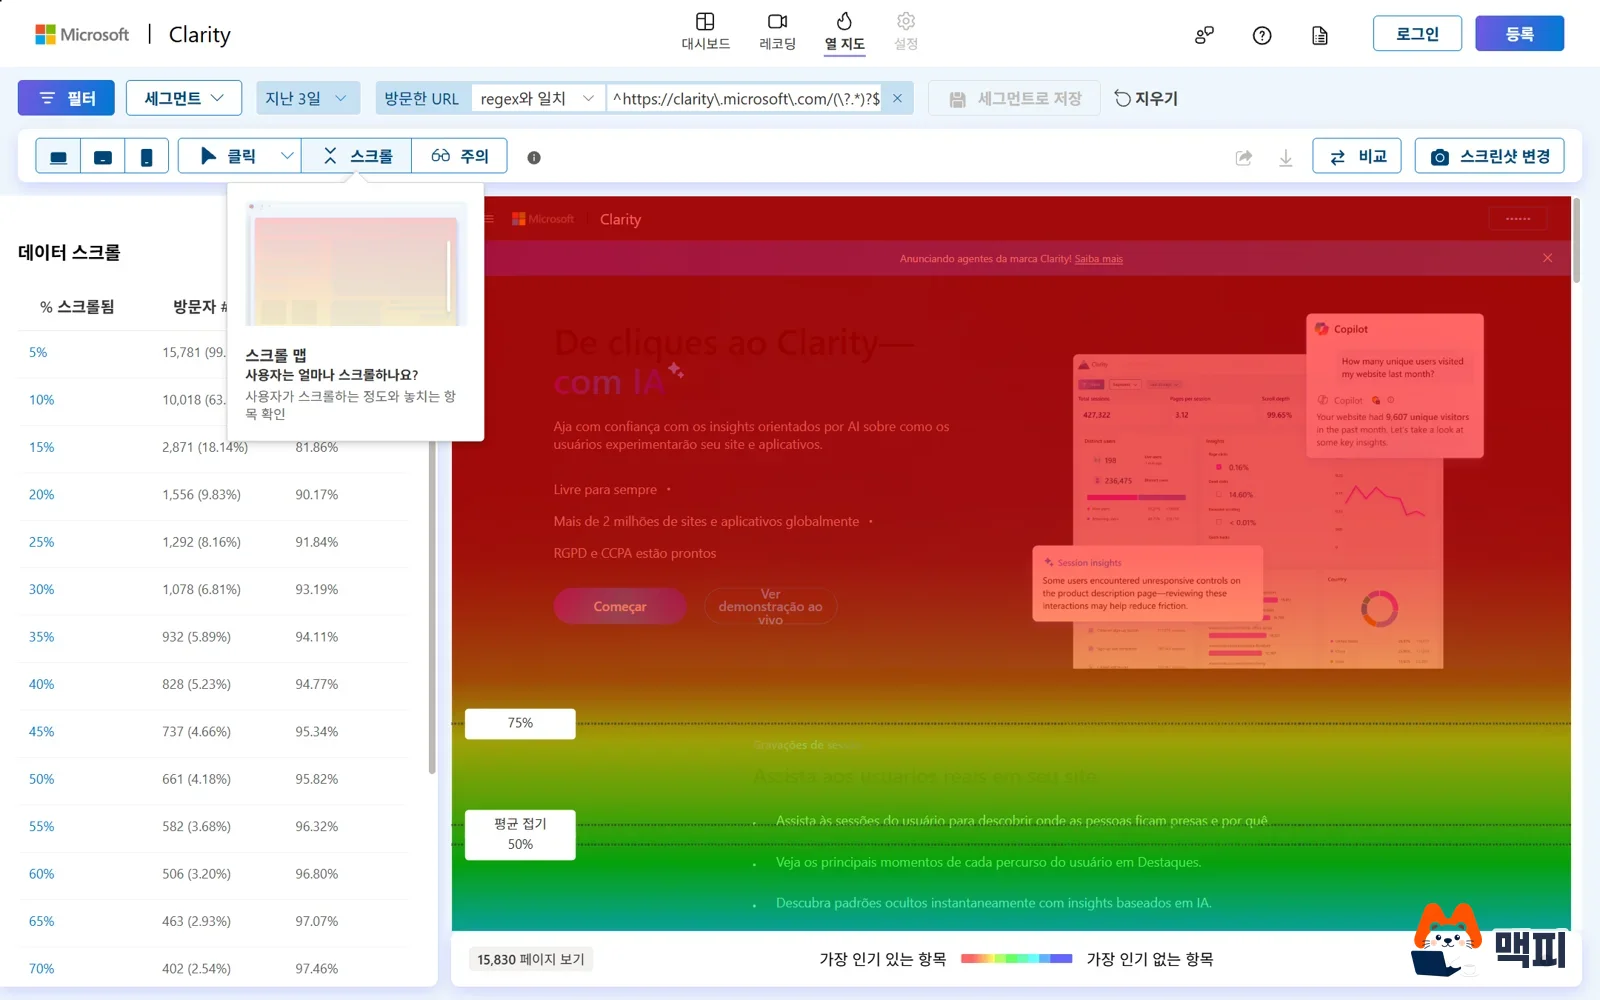Click the 비교 compare button

click(1357, 156)
